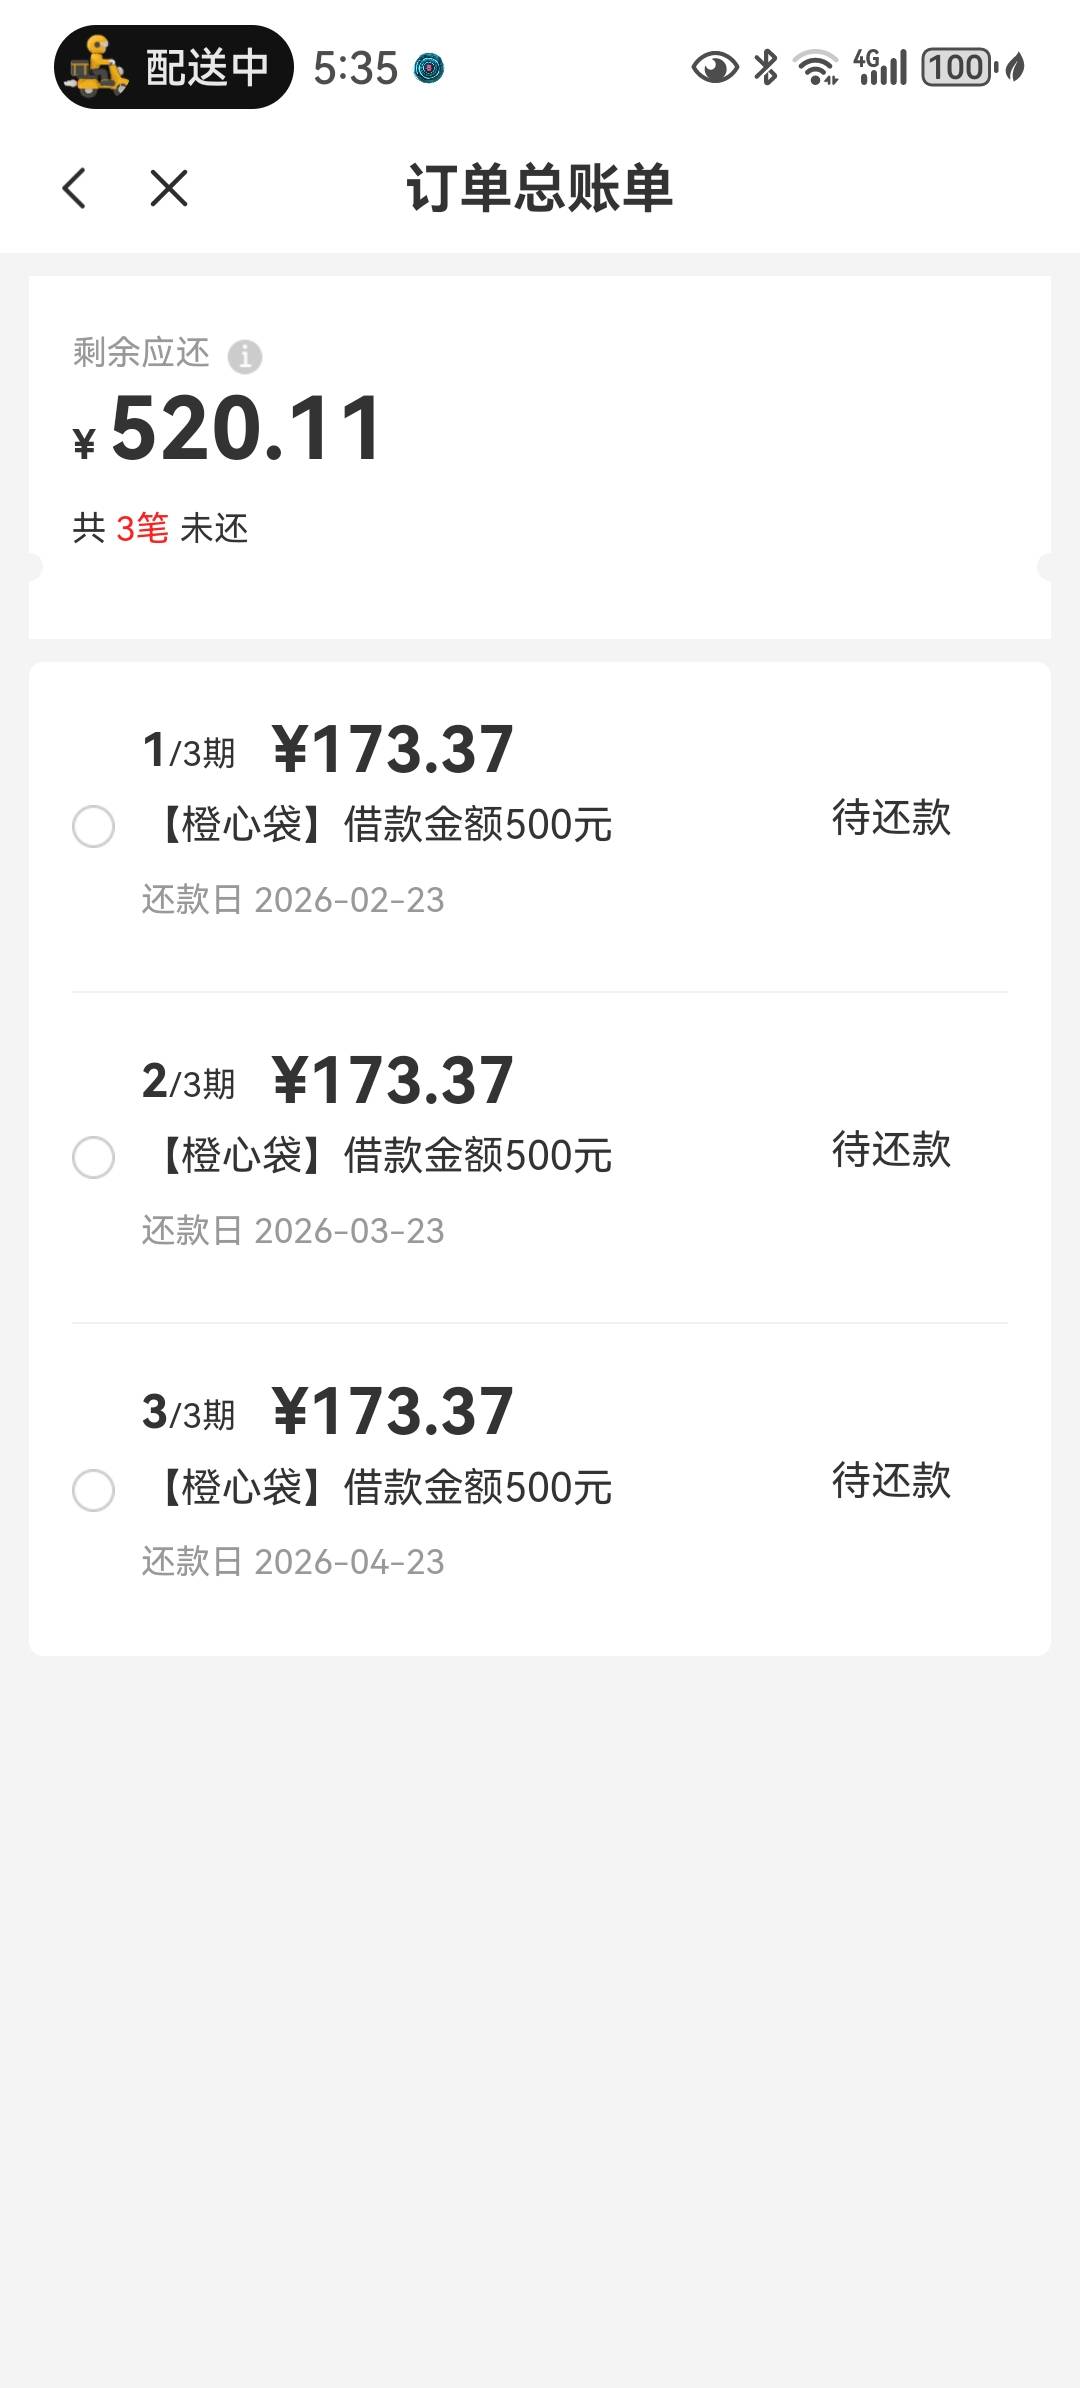Open the 配送中 delivery status pill

click(173, 67)
